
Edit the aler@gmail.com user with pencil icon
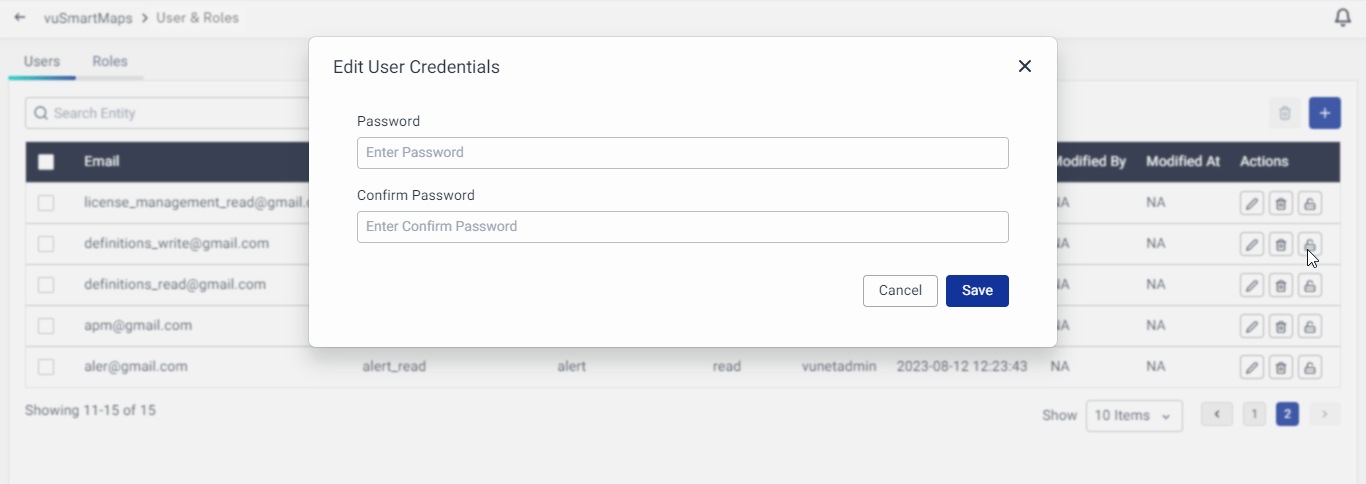coord(1251,367)
